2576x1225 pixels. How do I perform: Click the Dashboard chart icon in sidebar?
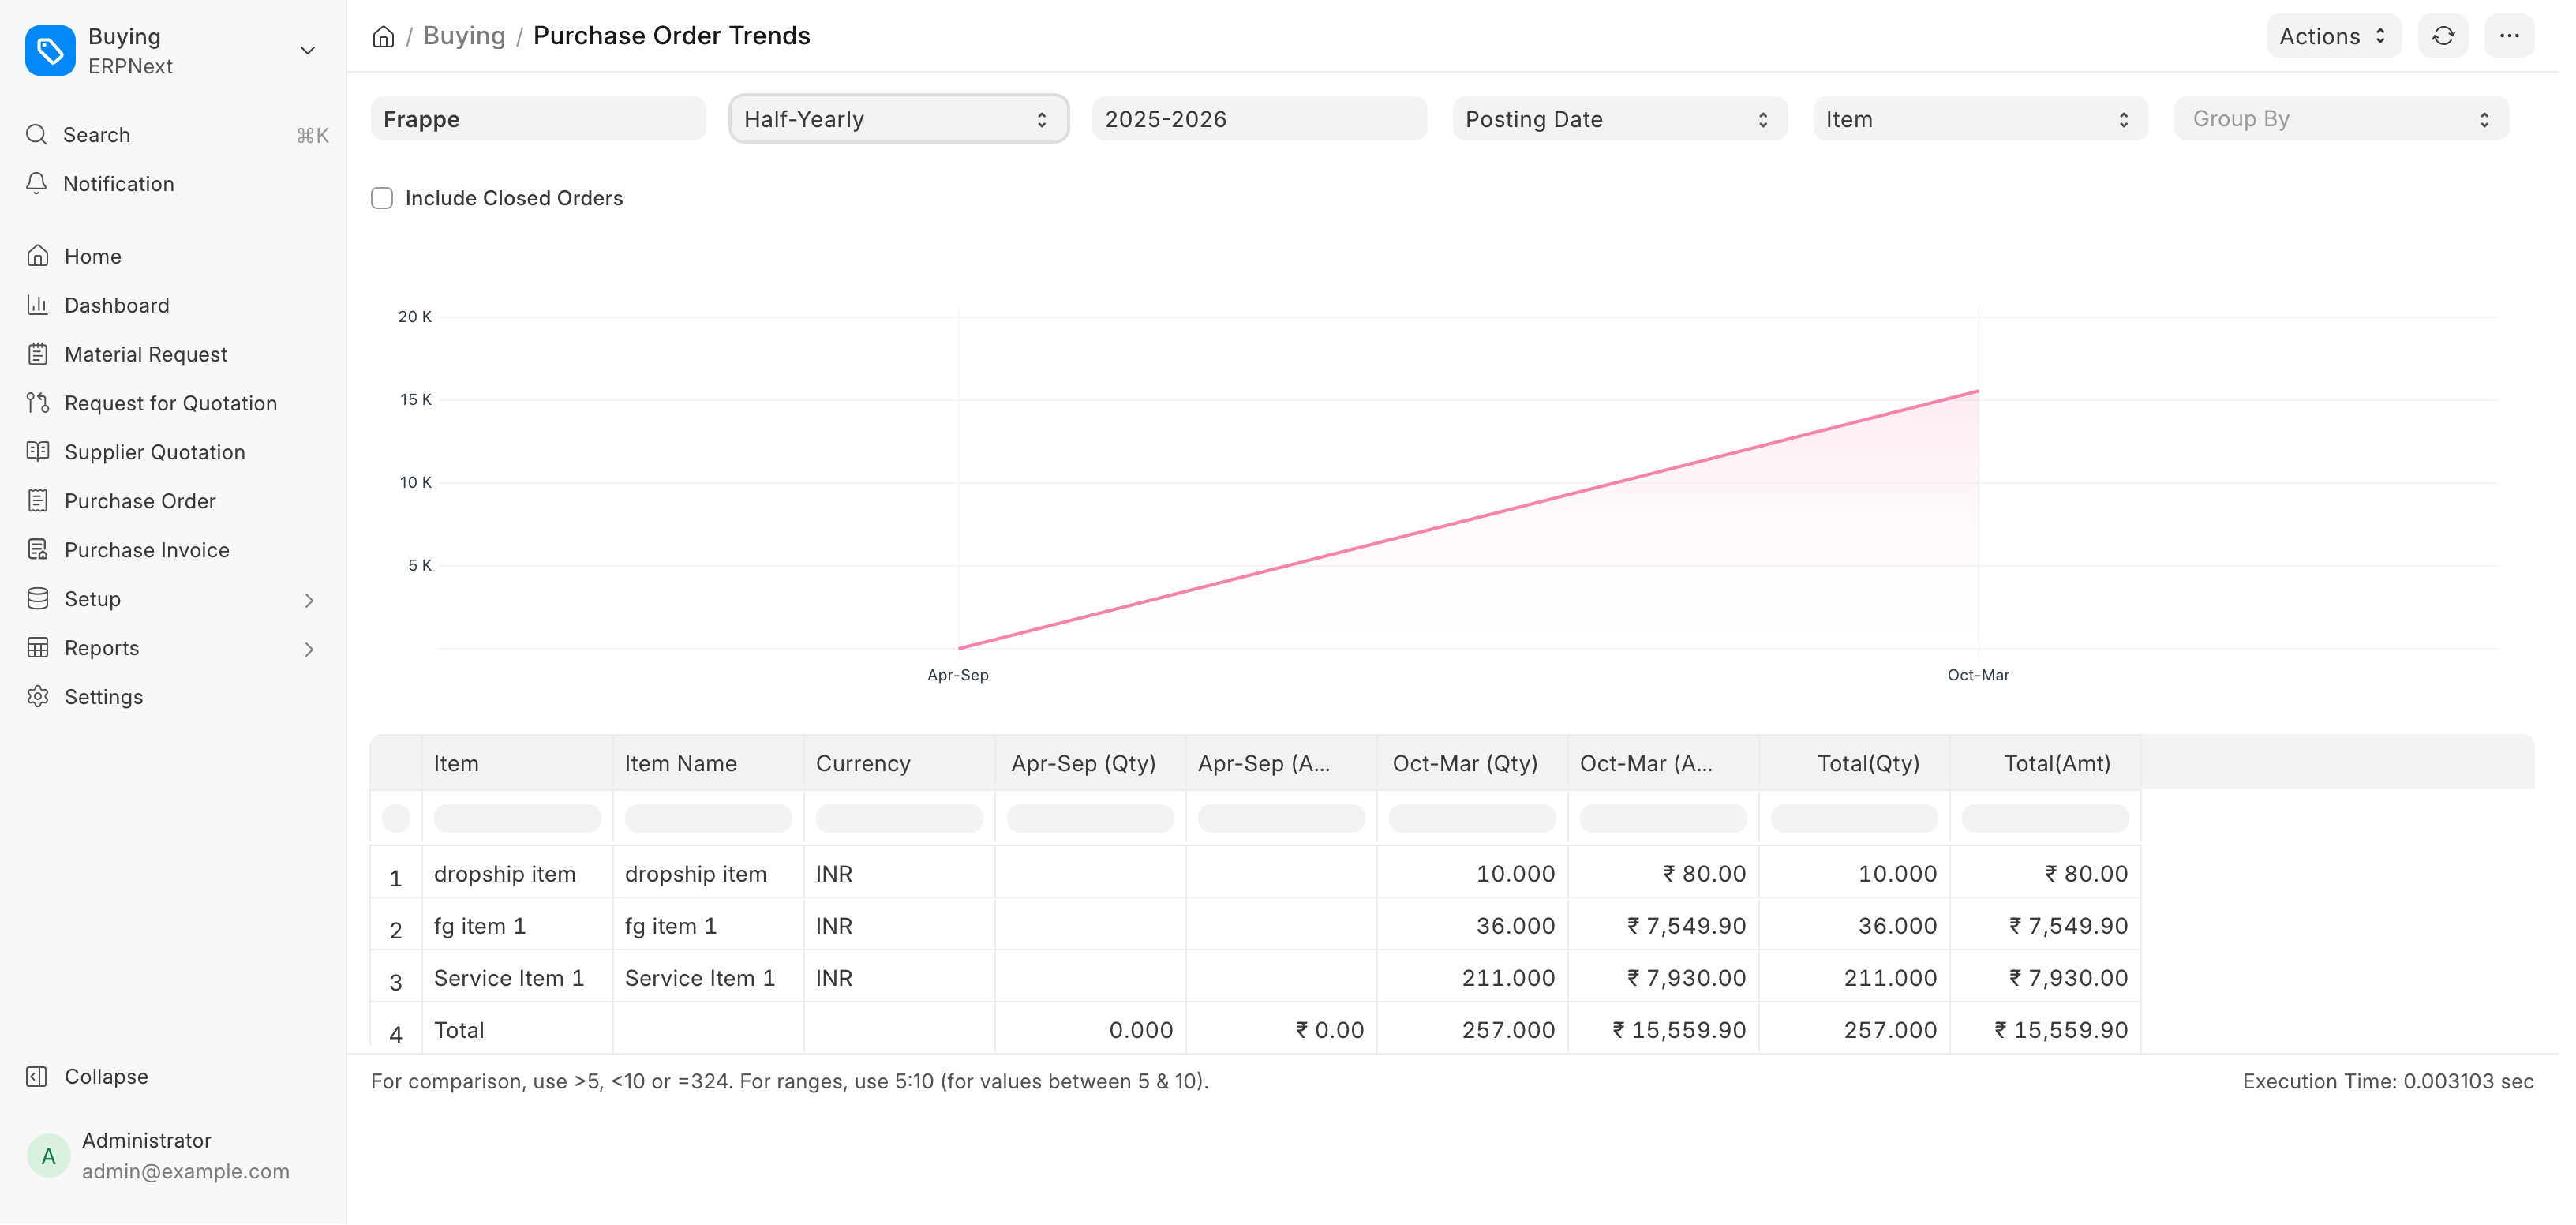click(38, 305)
